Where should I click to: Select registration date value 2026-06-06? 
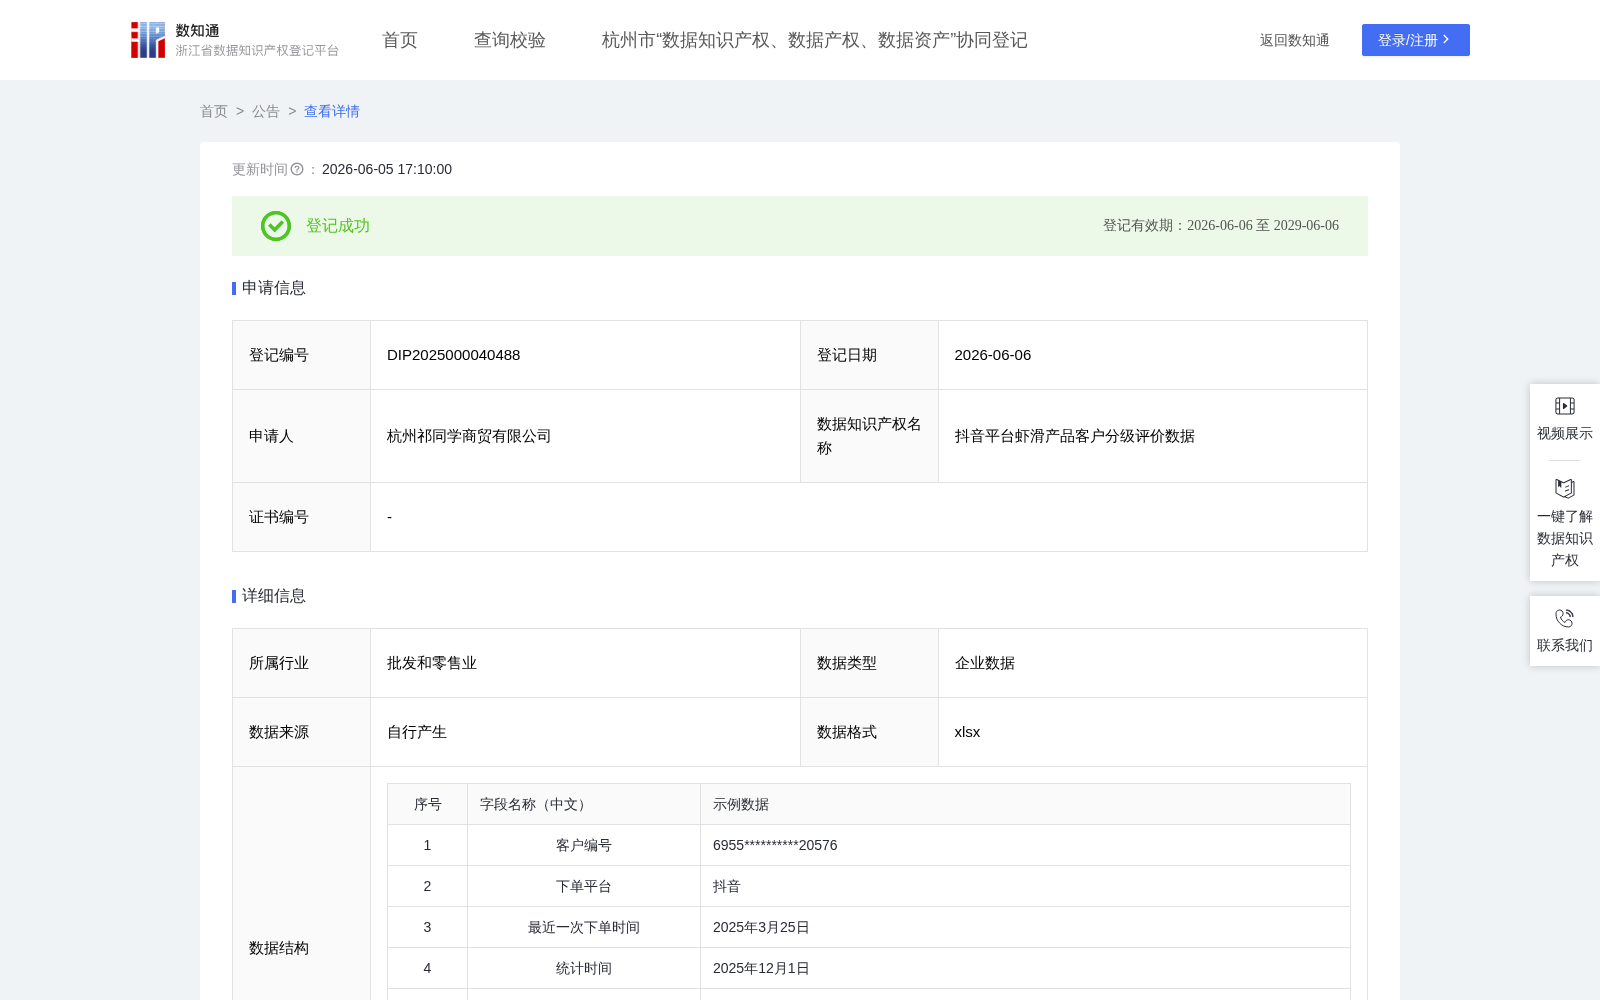click(x=993, y=355)
